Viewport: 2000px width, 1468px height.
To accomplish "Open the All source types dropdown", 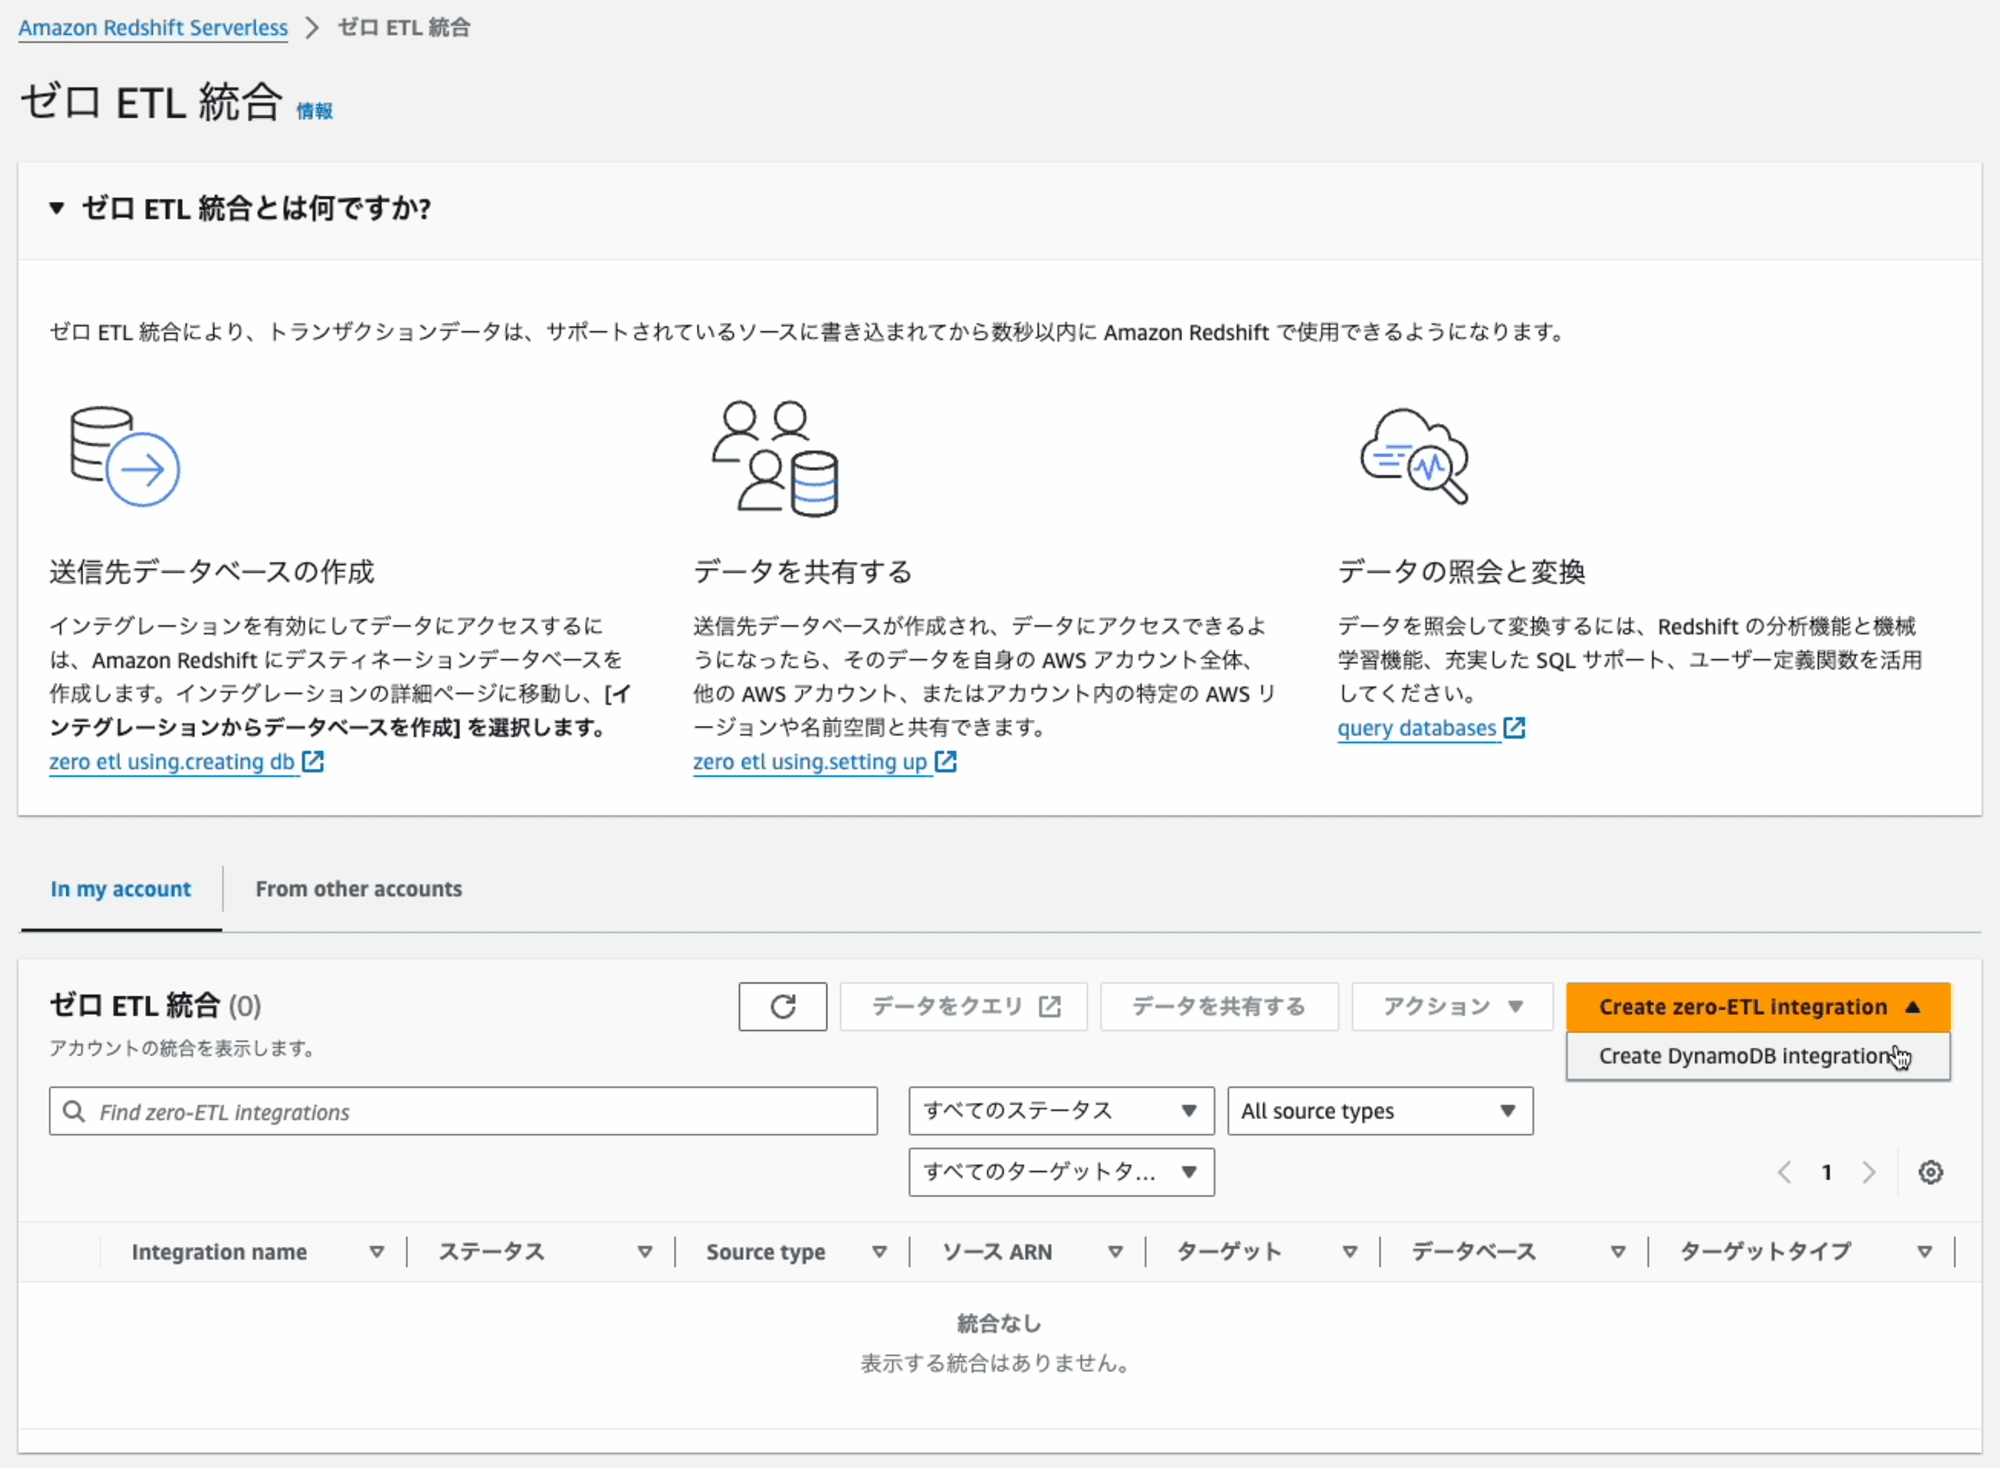I will (1380, 1111).
